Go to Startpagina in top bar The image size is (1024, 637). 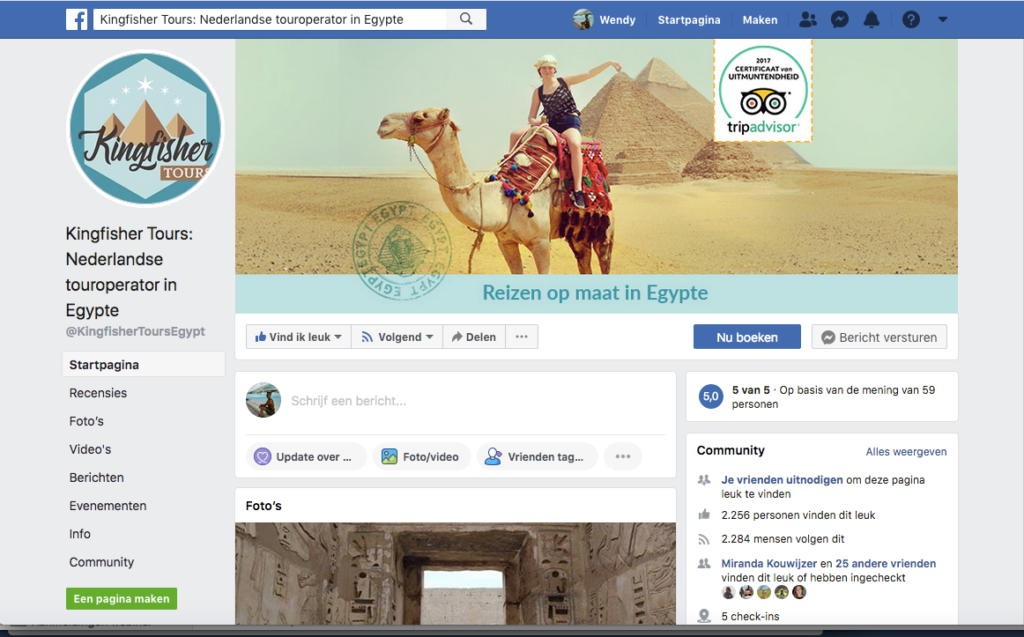pyautogui.click(x=688, y=20)
